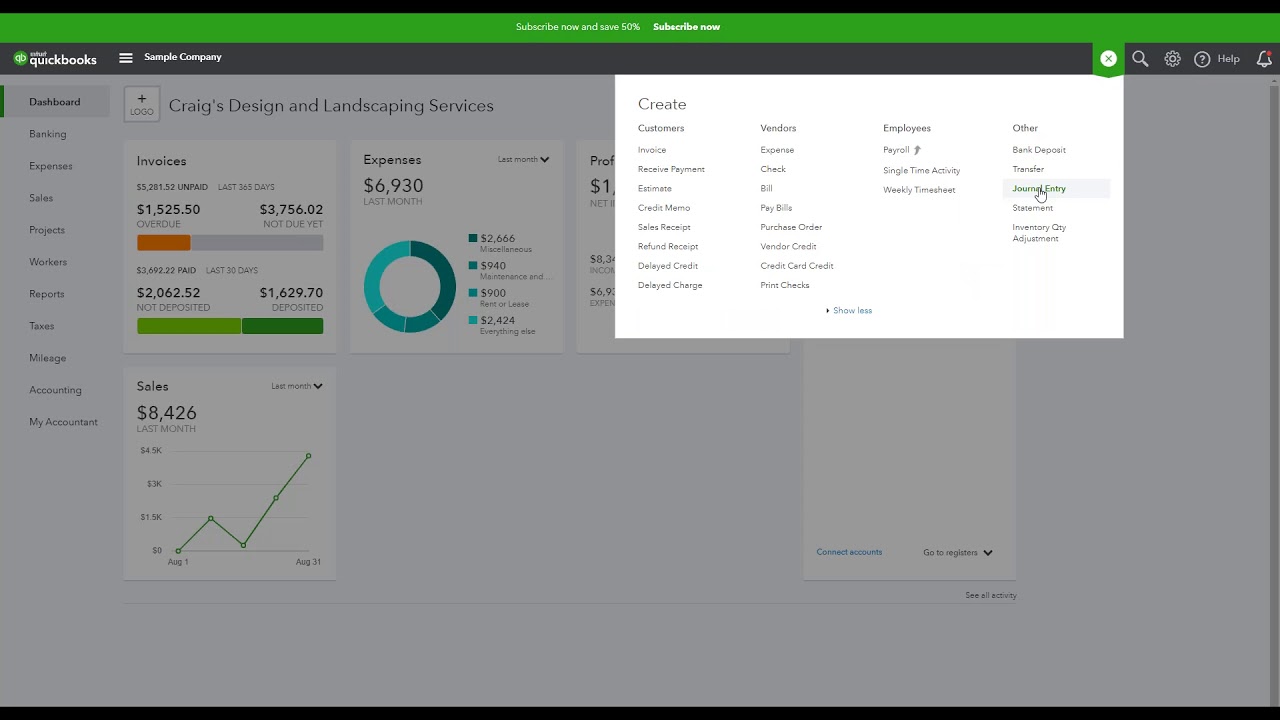
Task: Open Projects in the sidebar
Action: (47, 230)
